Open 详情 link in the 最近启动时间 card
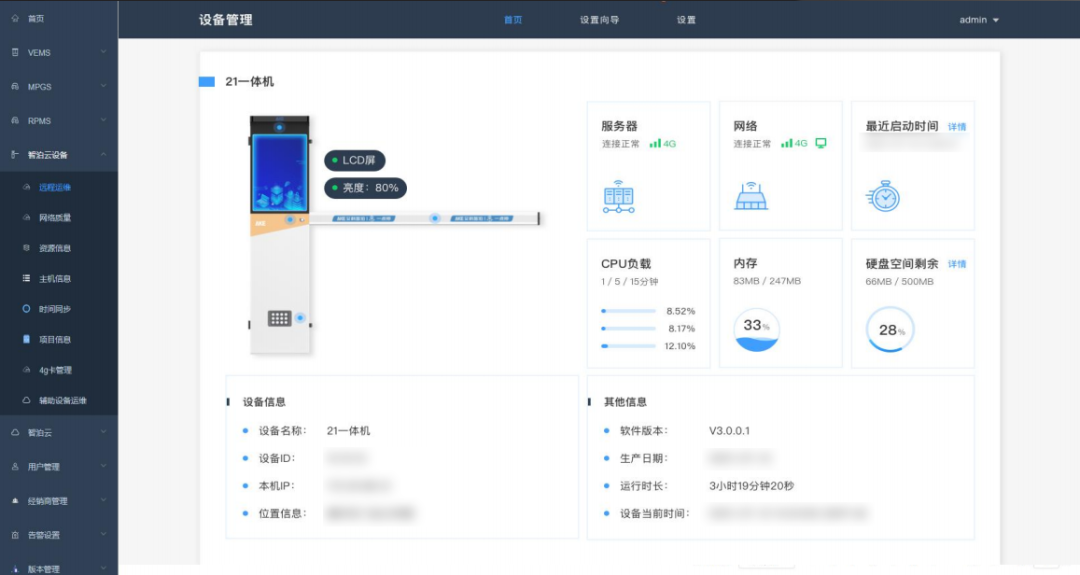 [957, 127]
